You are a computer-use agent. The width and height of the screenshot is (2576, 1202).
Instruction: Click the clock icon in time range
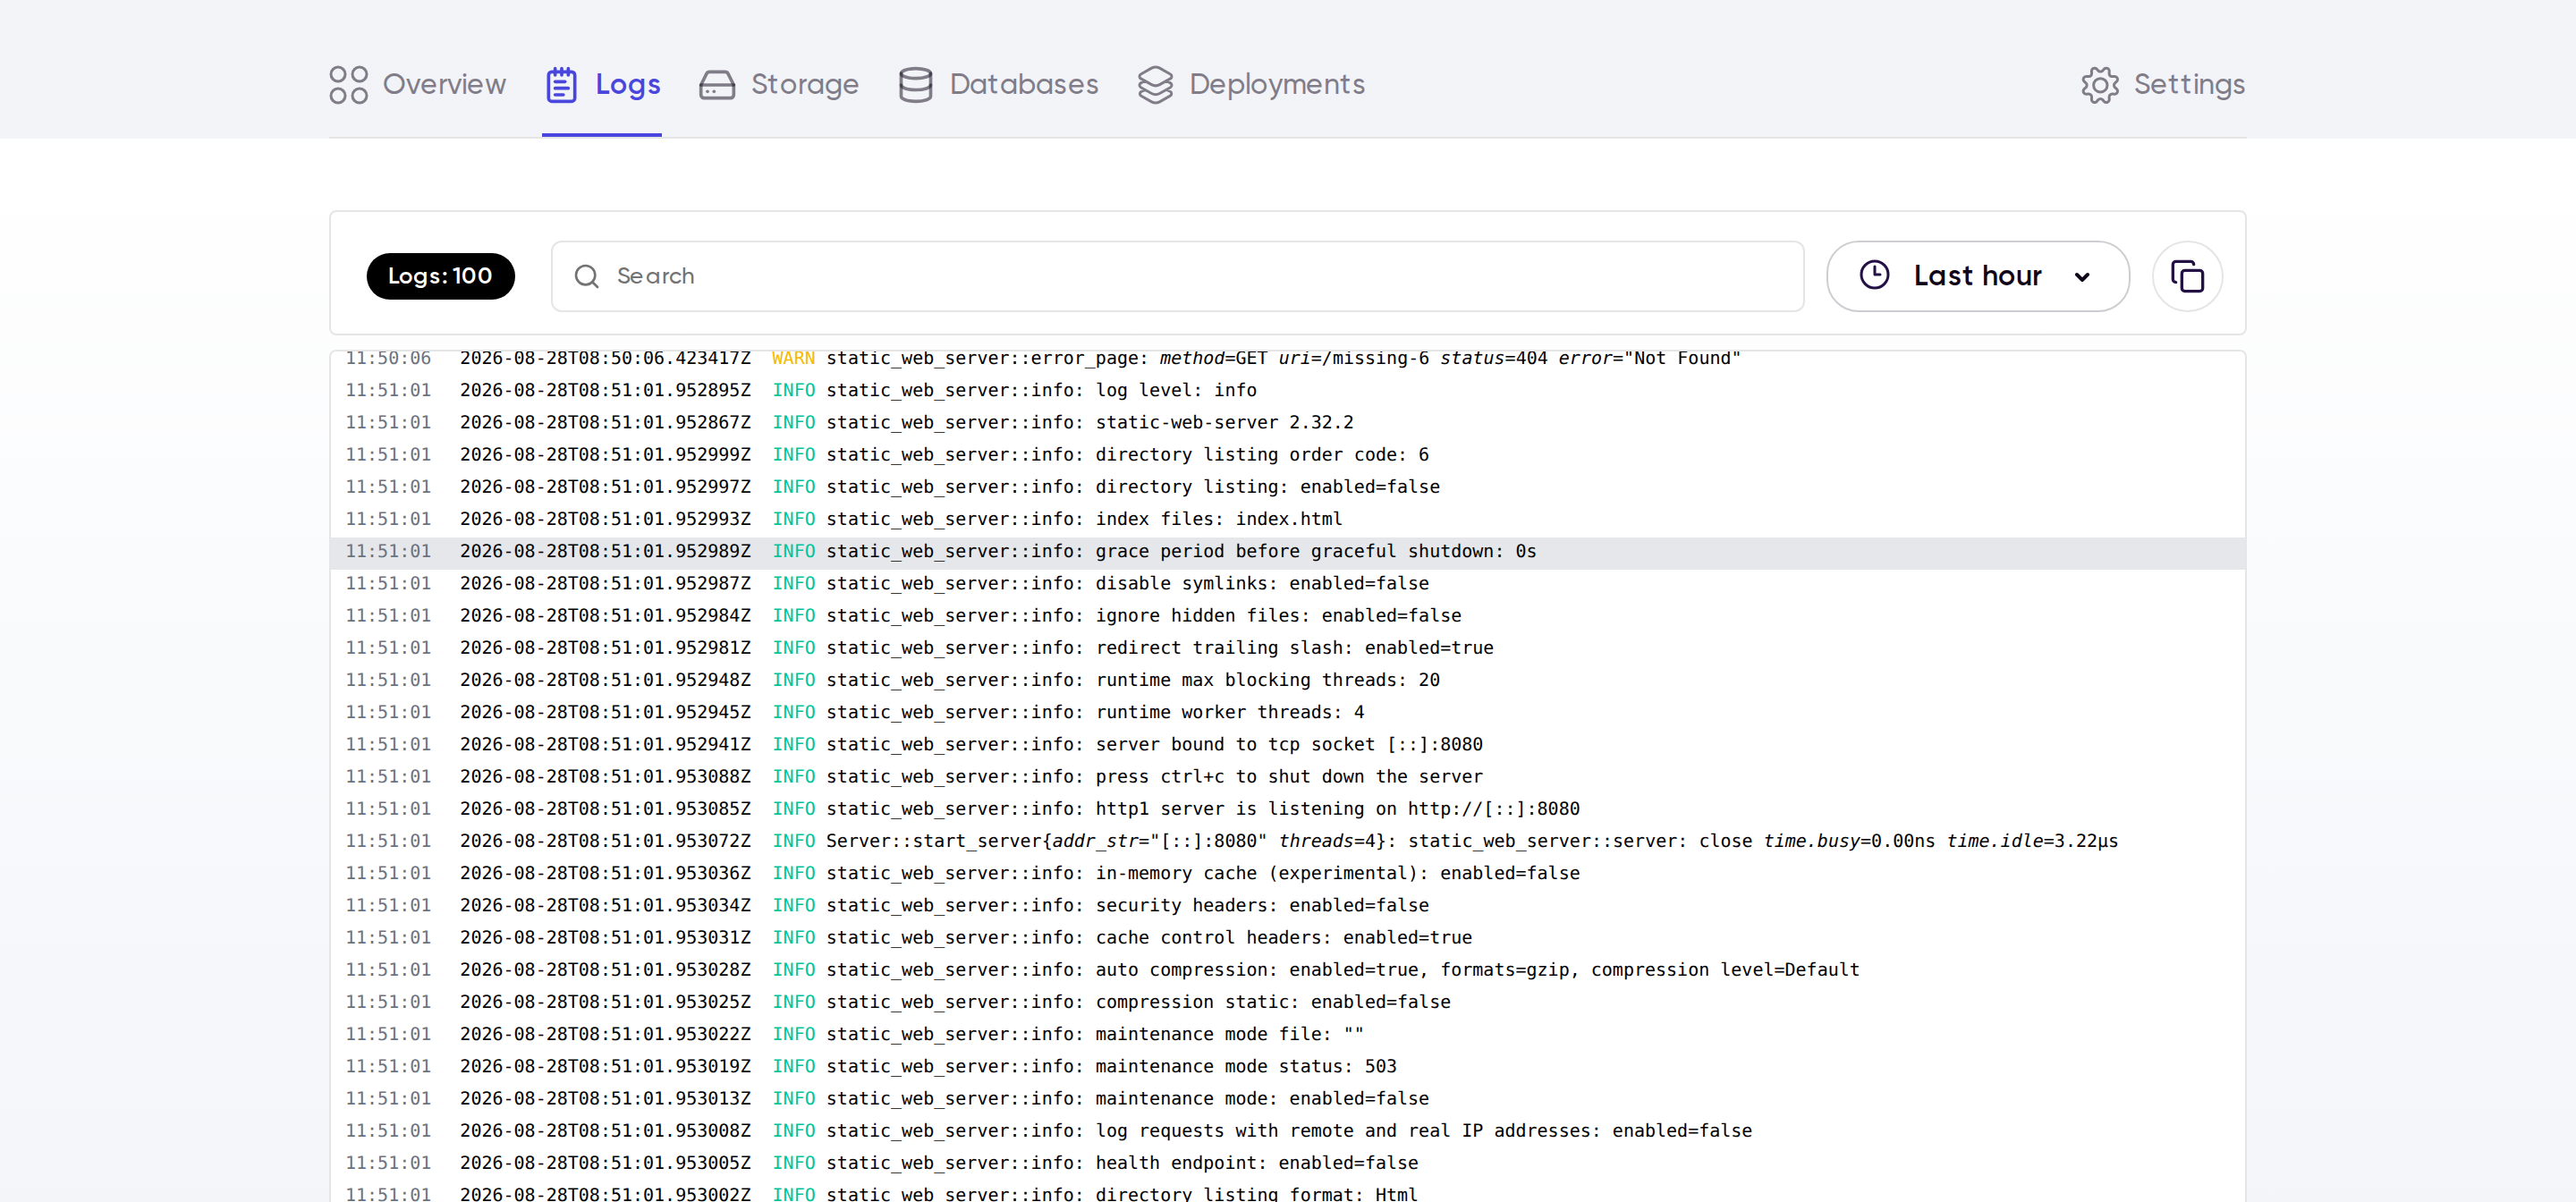(1874, 275)
